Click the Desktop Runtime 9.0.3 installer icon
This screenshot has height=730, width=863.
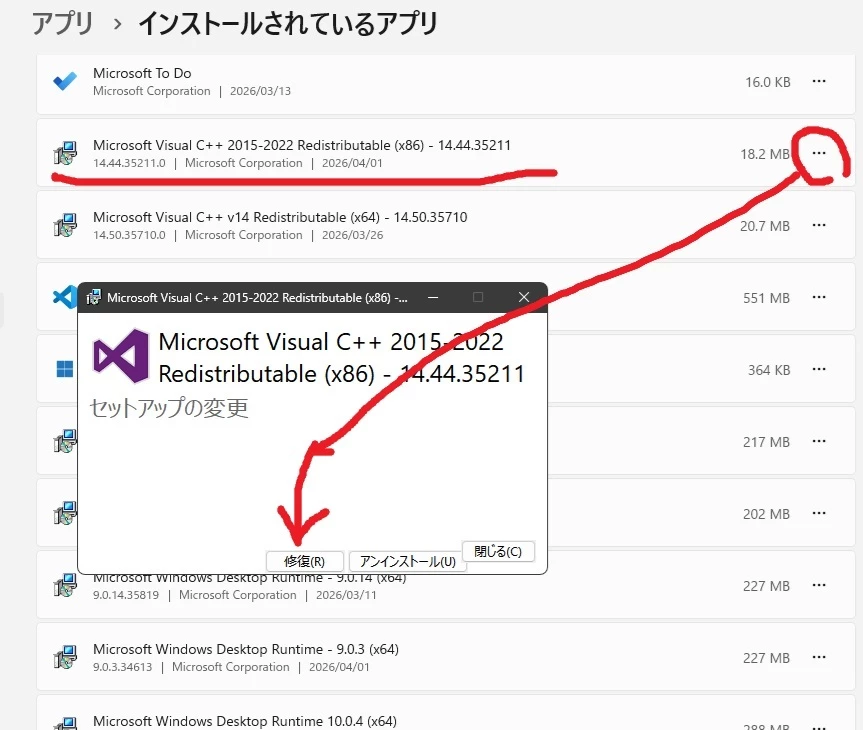click(65, 658)
